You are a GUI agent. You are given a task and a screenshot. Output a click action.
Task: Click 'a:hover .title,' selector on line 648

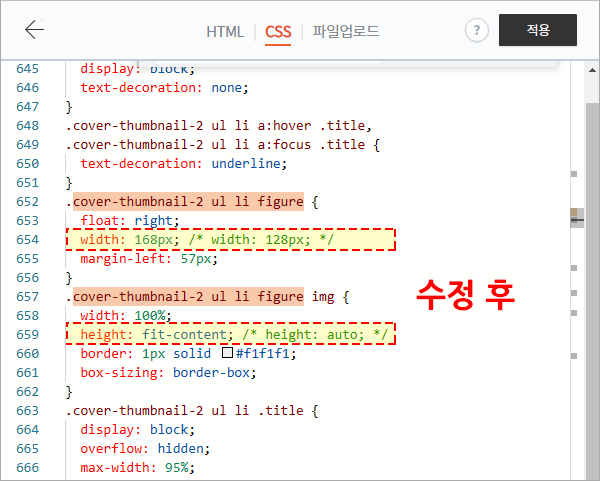point(315,126)
